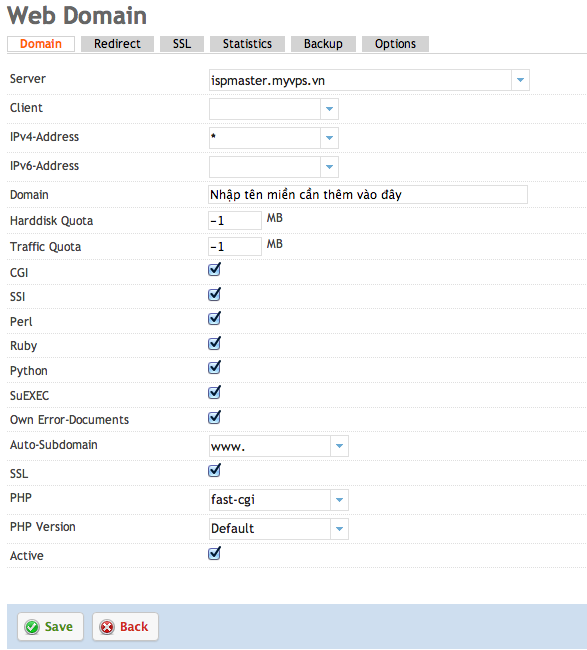The height and width of the screenshot is (650, 587).
Task: Toggle the SSI checkbox
Action: pyautogui.click(x=214, y=295)
